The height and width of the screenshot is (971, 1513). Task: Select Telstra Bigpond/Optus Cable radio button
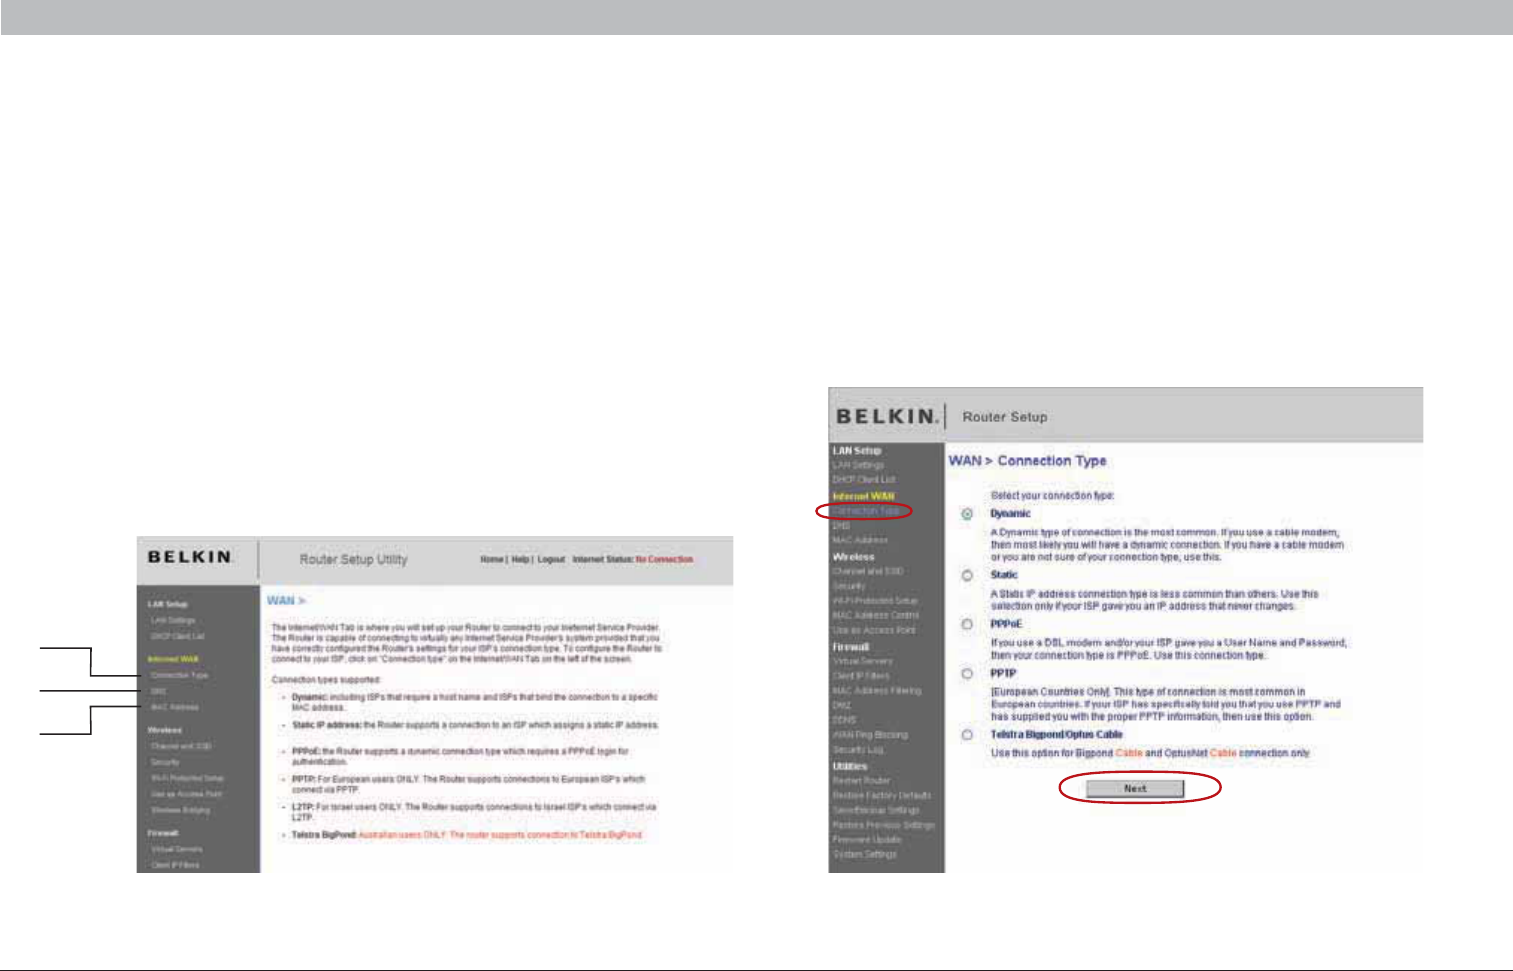[967, 735]
